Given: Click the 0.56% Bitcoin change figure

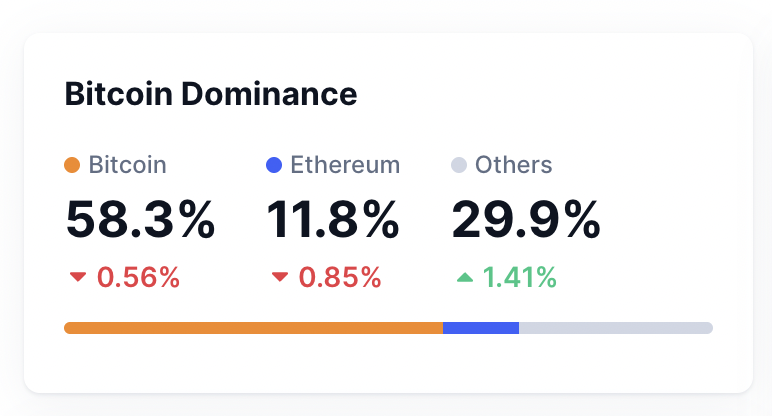Looking at the screenshot, I should point(138,277).
